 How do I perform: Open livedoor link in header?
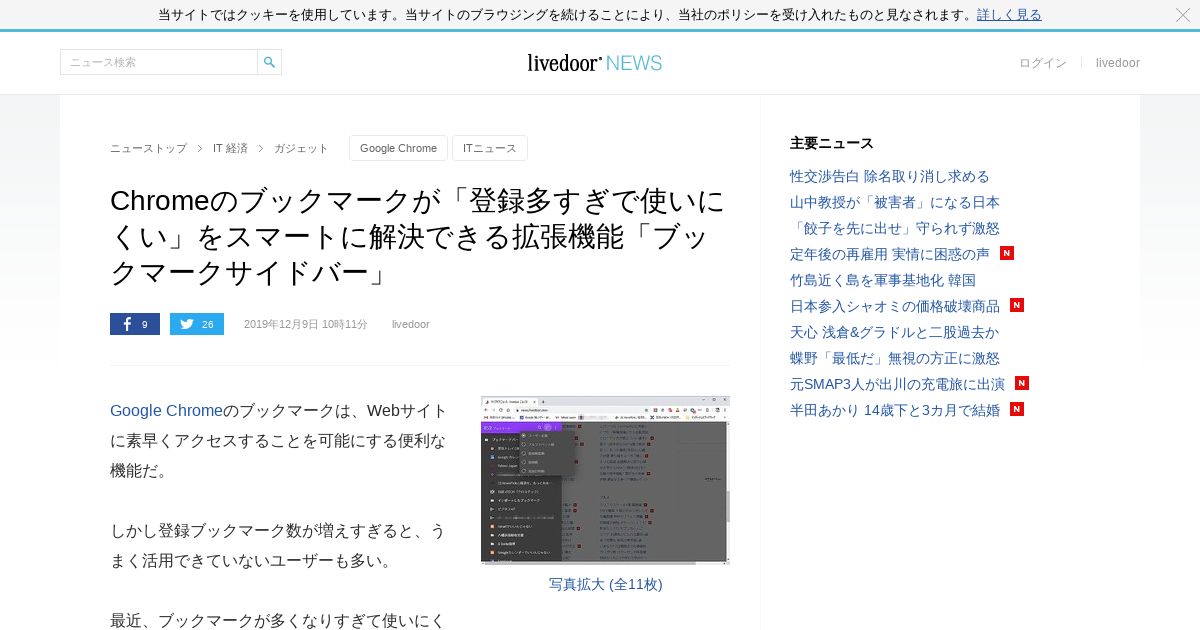coord(1118,63)
